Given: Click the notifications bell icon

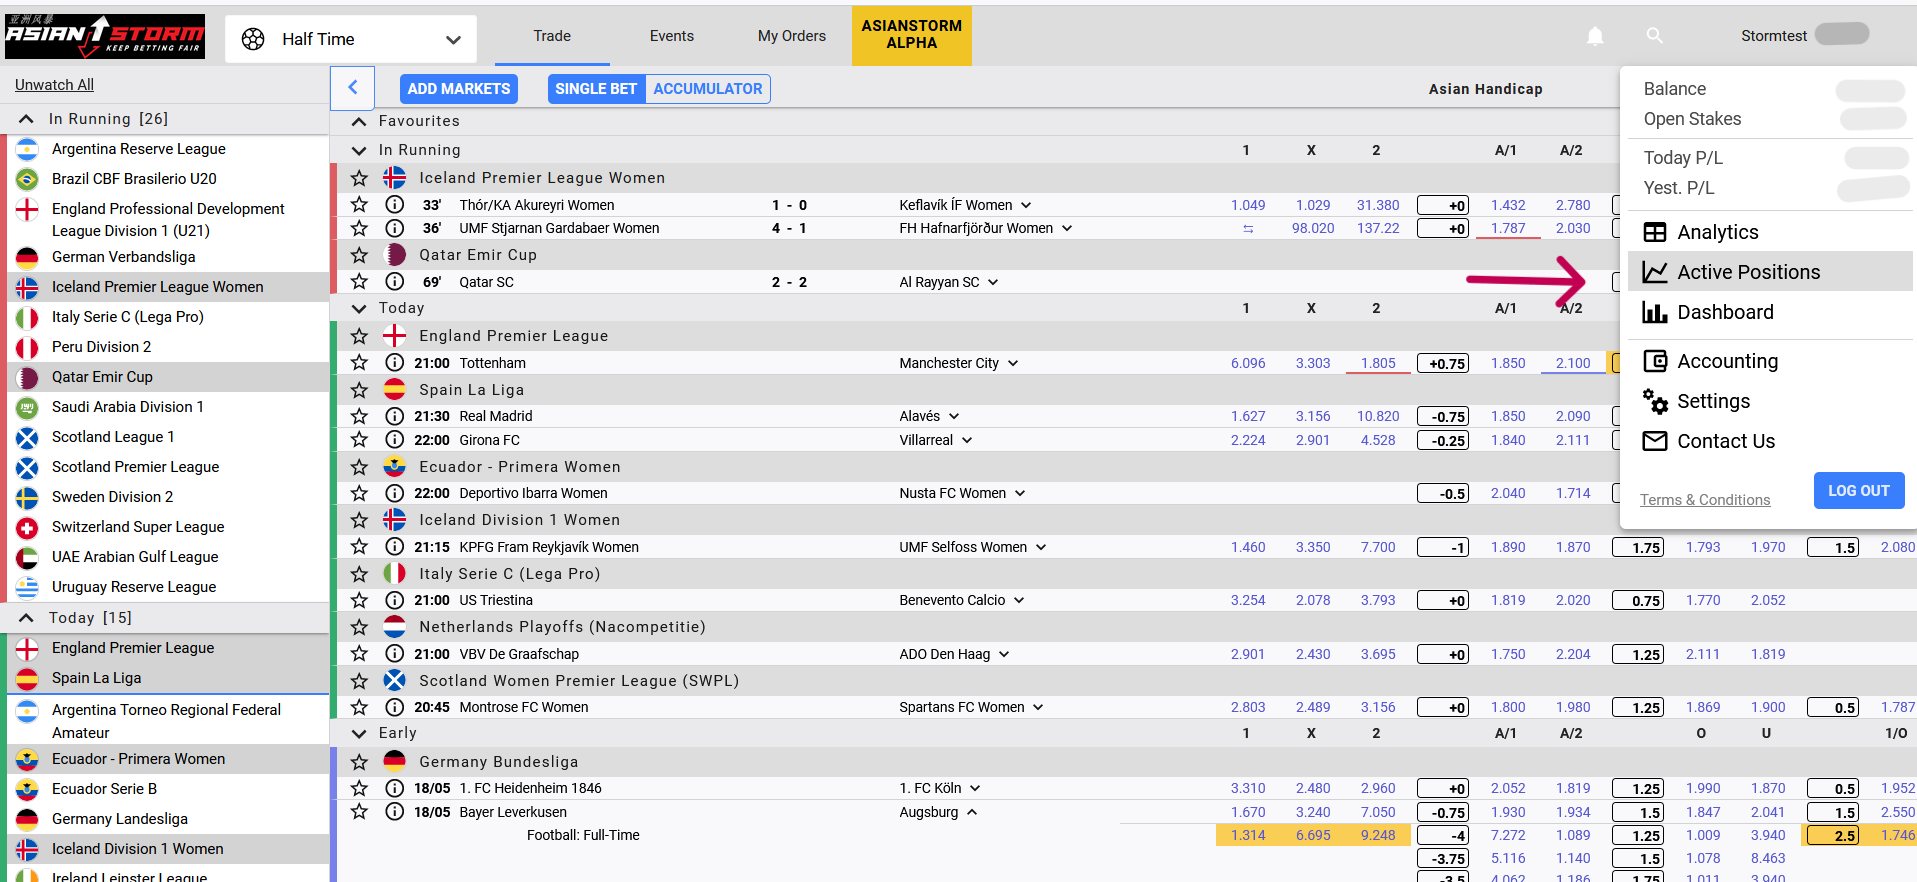Looking at the screenshot, I should [x=1595, y=36].
